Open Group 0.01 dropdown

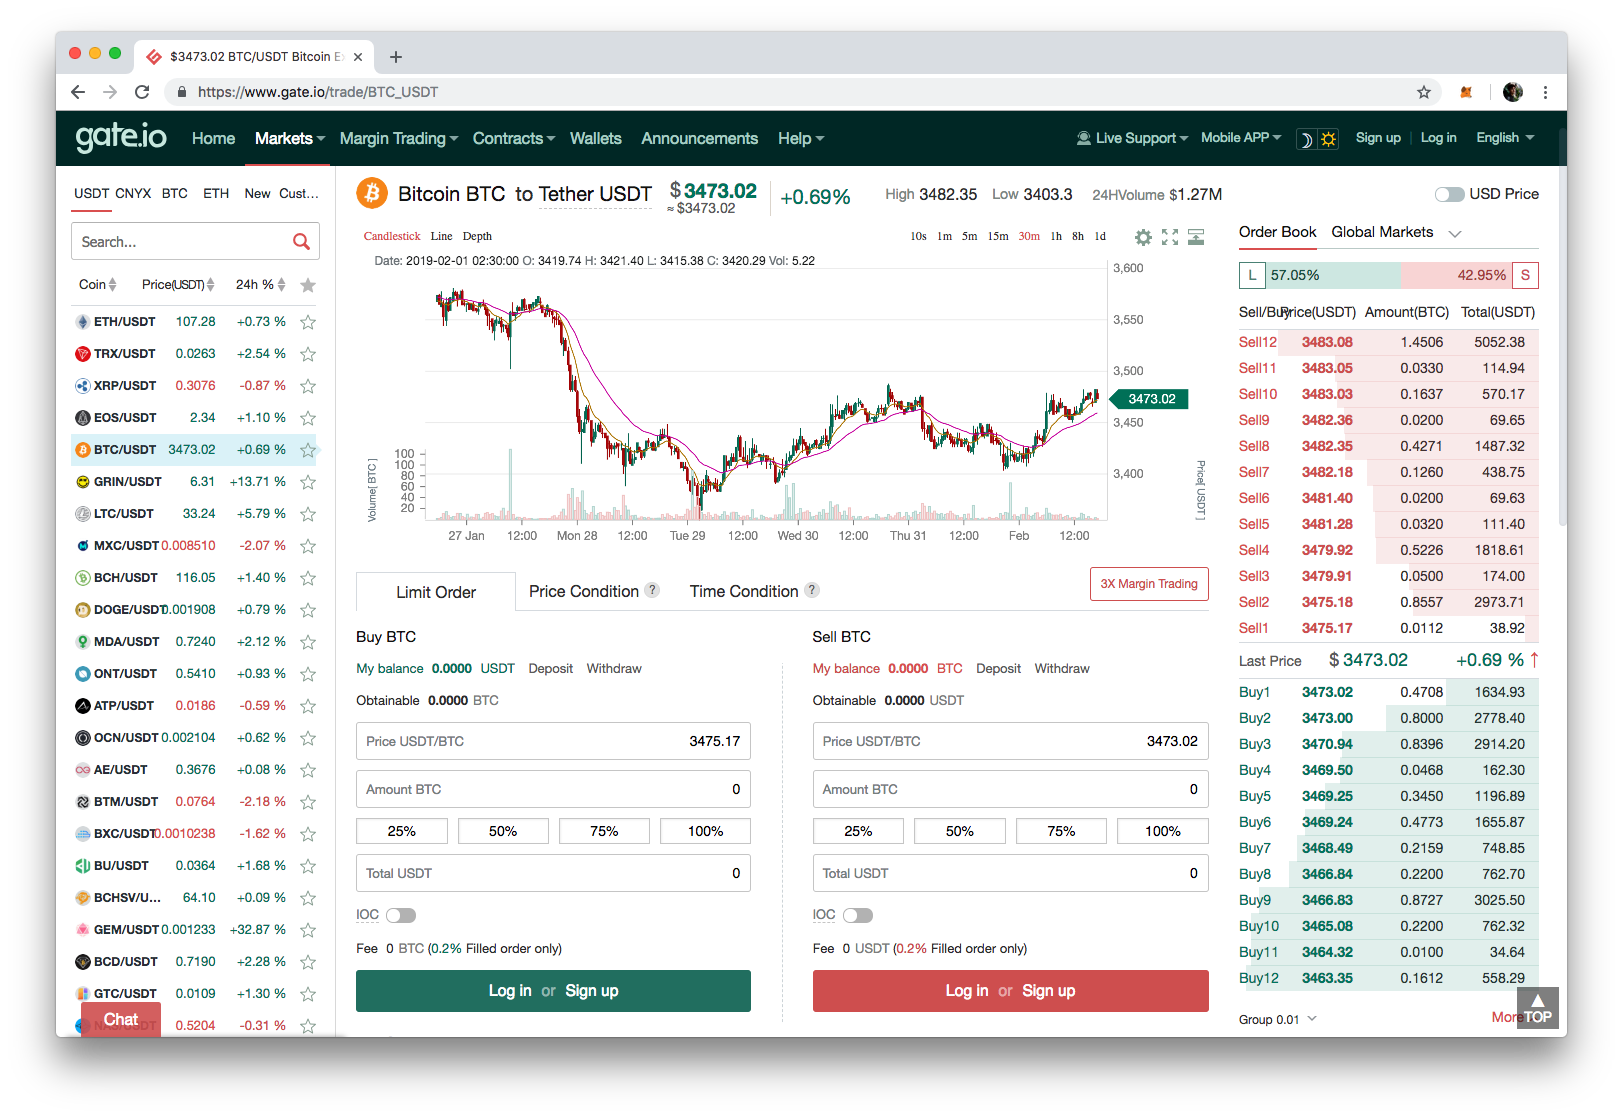pos(1278,1019)
